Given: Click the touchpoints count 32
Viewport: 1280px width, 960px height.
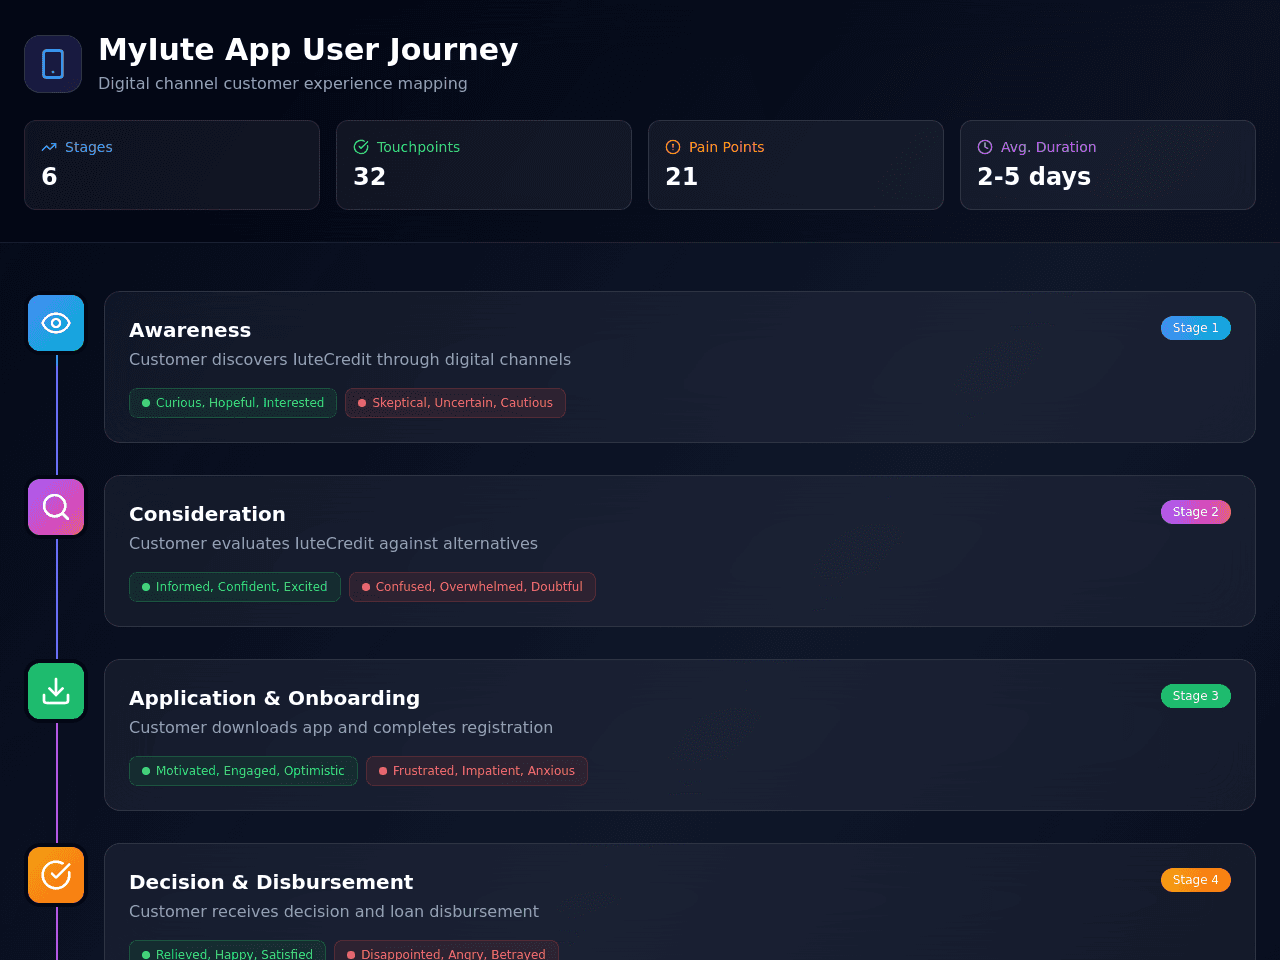Looking at the screenshot, I should (369, 177).
